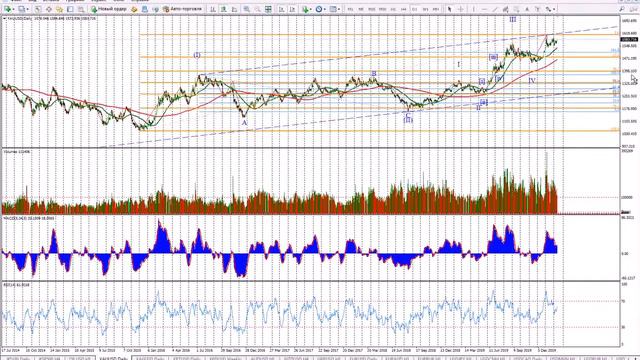Screen dimensions: 640x360
Task: Collapse the XAUUSD,Daily chart title triangle
Action: tap(4, 19)
